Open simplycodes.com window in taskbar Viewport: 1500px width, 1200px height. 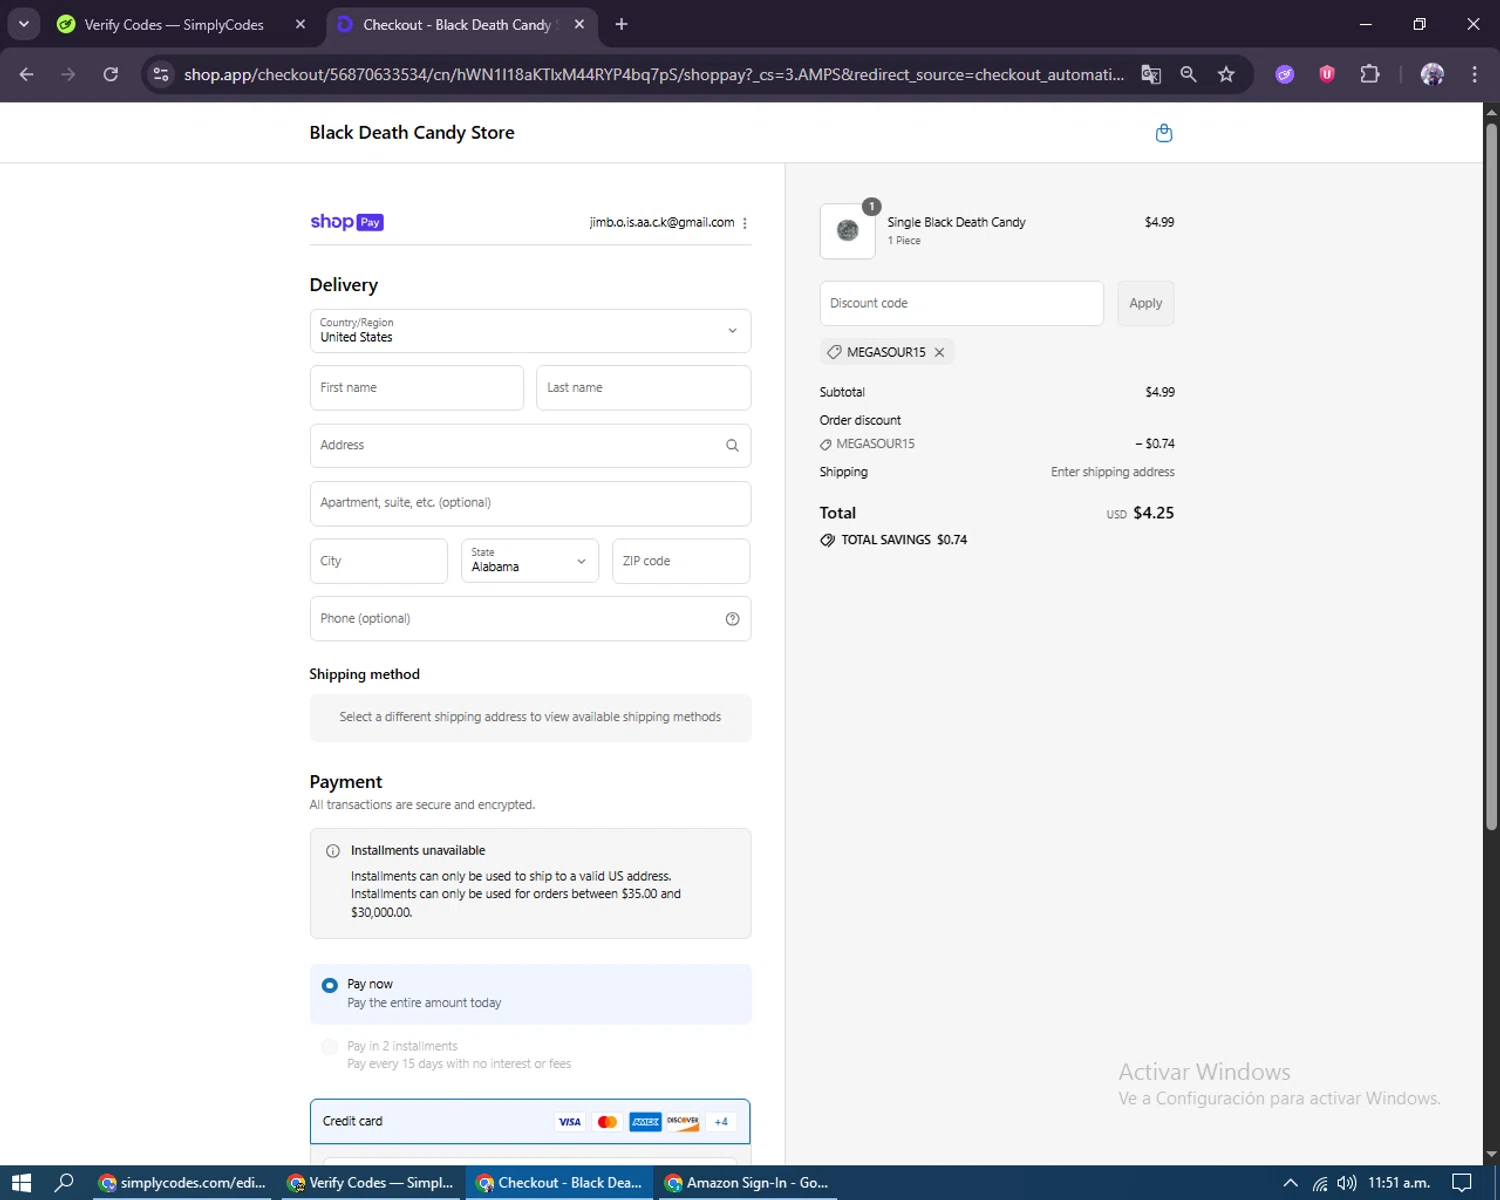coord(182,1183)
